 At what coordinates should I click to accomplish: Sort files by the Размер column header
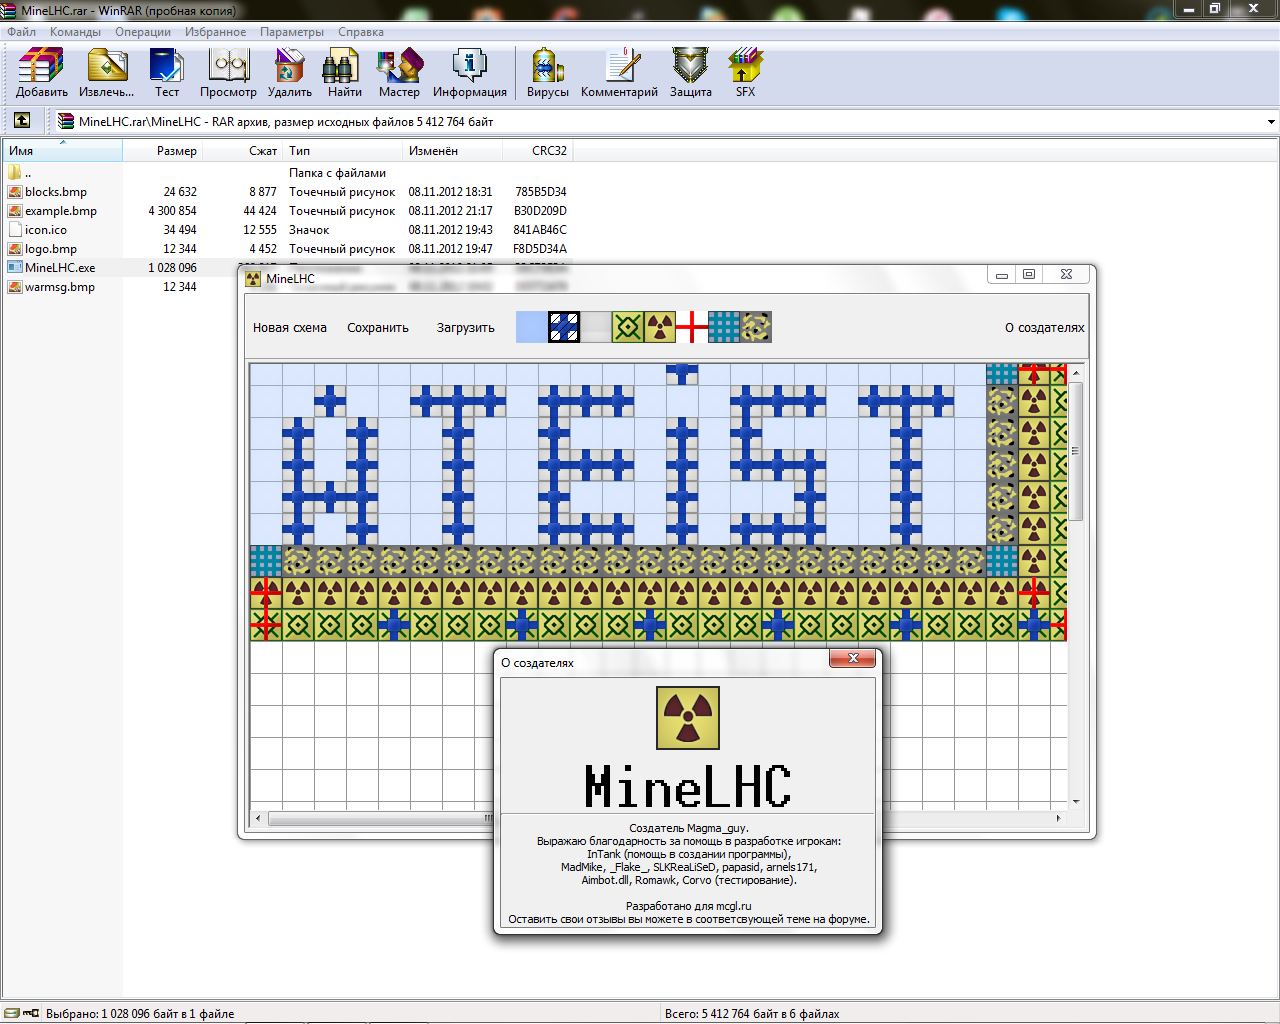coord(176,151)
